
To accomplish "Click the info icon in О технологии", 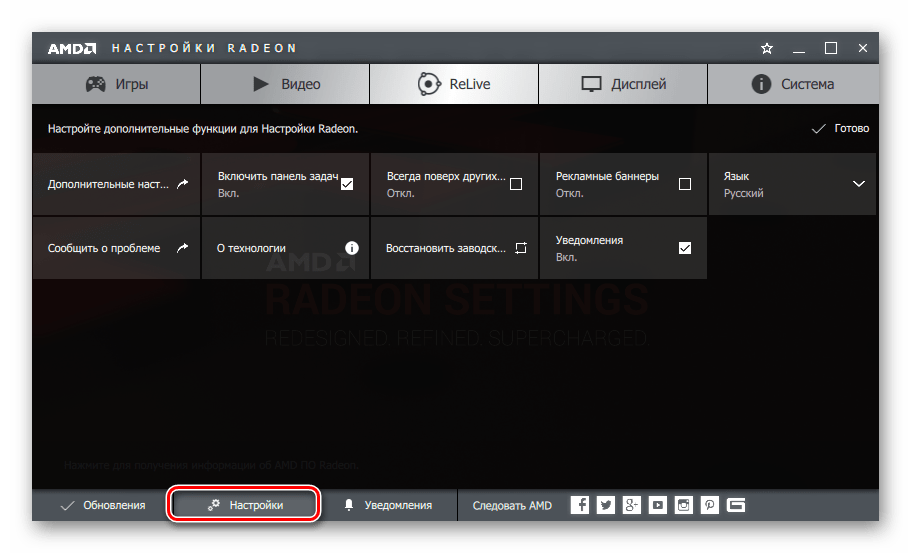I will point(352,248).
